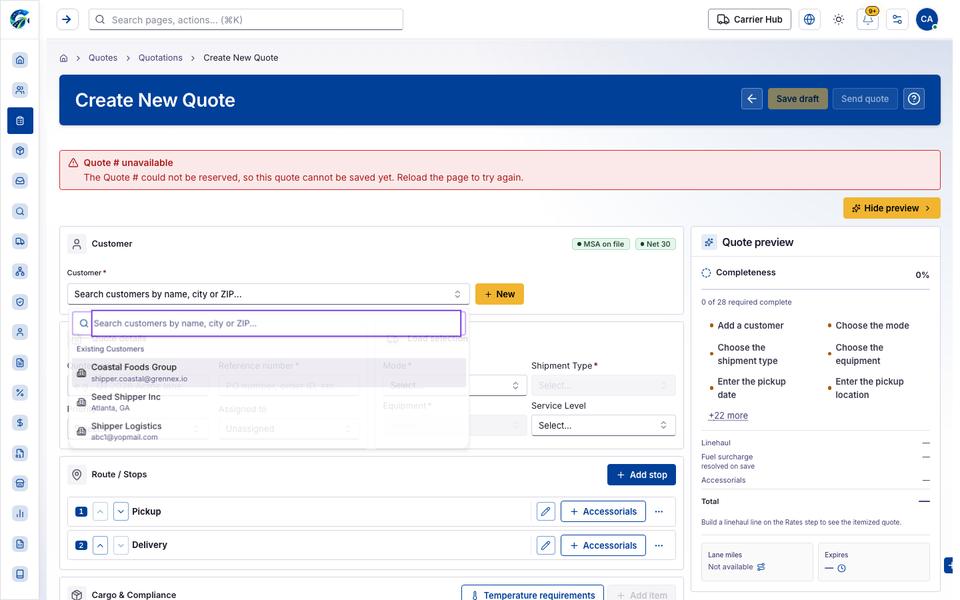Open the Service Level dropdown
Image resolution: width=960 pixels, height=600 pixels.
[603, 426]
